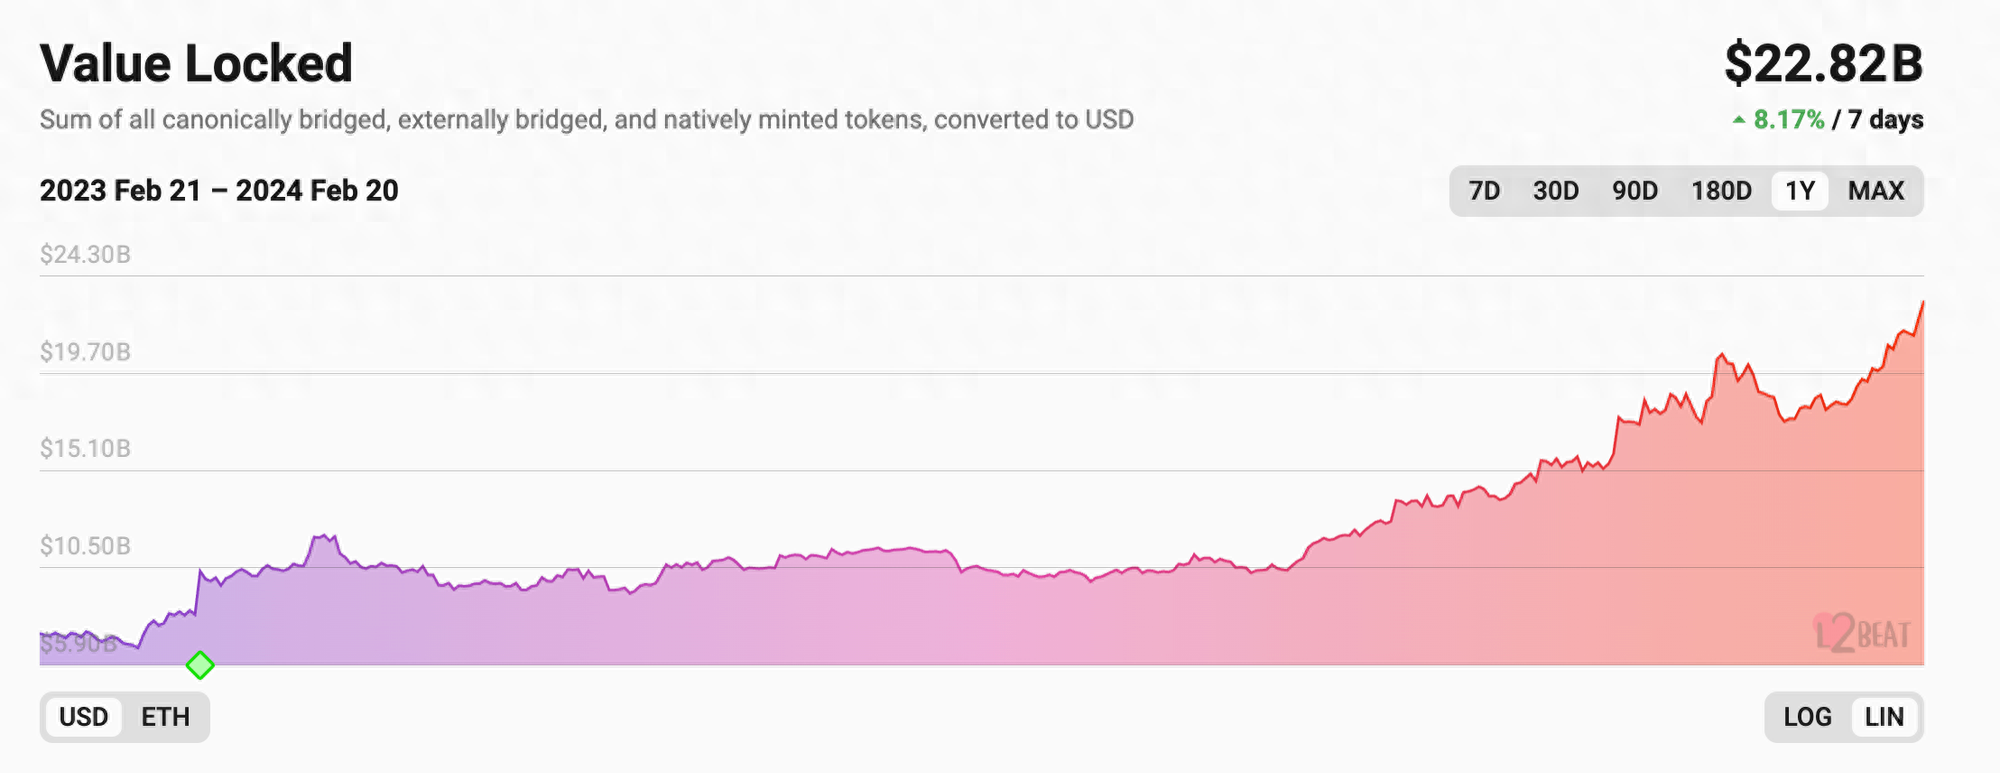
Task: Click the chart's peak at far right
Action: (x=1921, y=304)
